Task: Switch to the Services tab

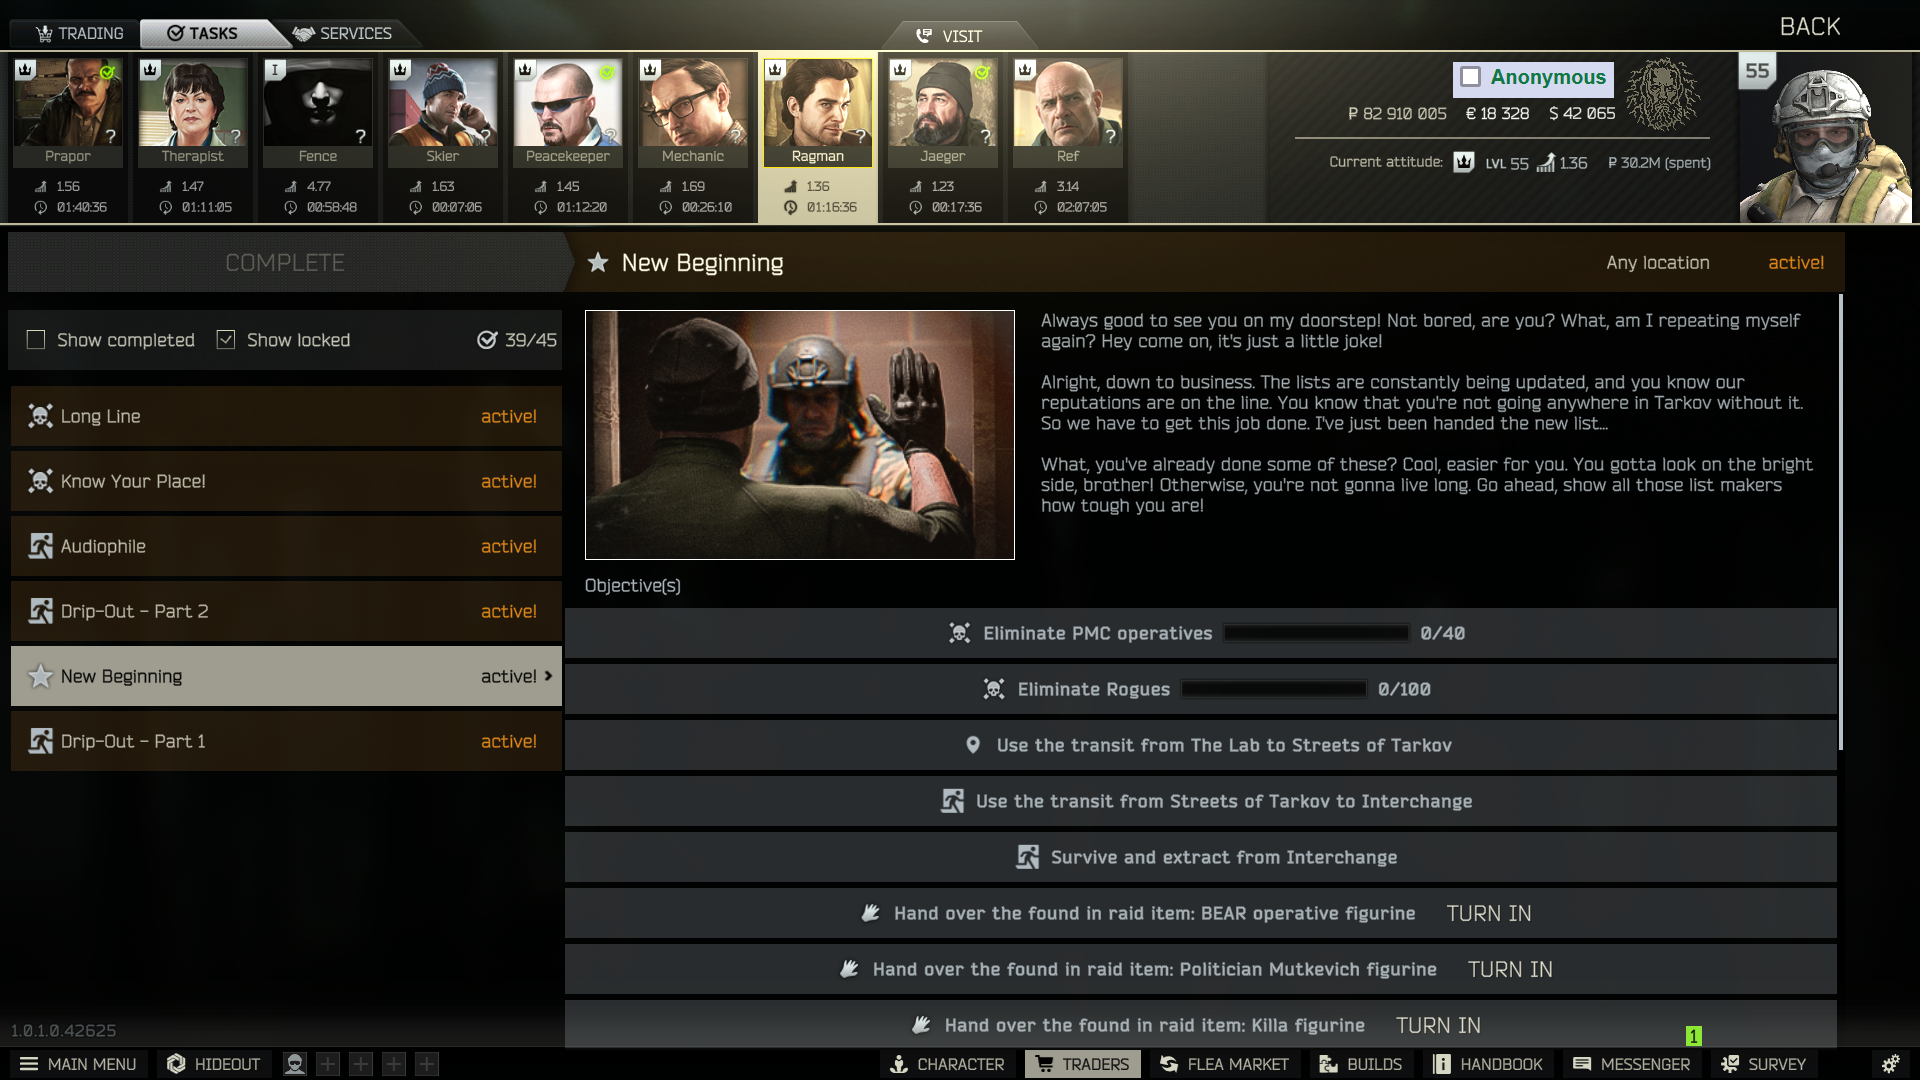Action: pos(343,33)
